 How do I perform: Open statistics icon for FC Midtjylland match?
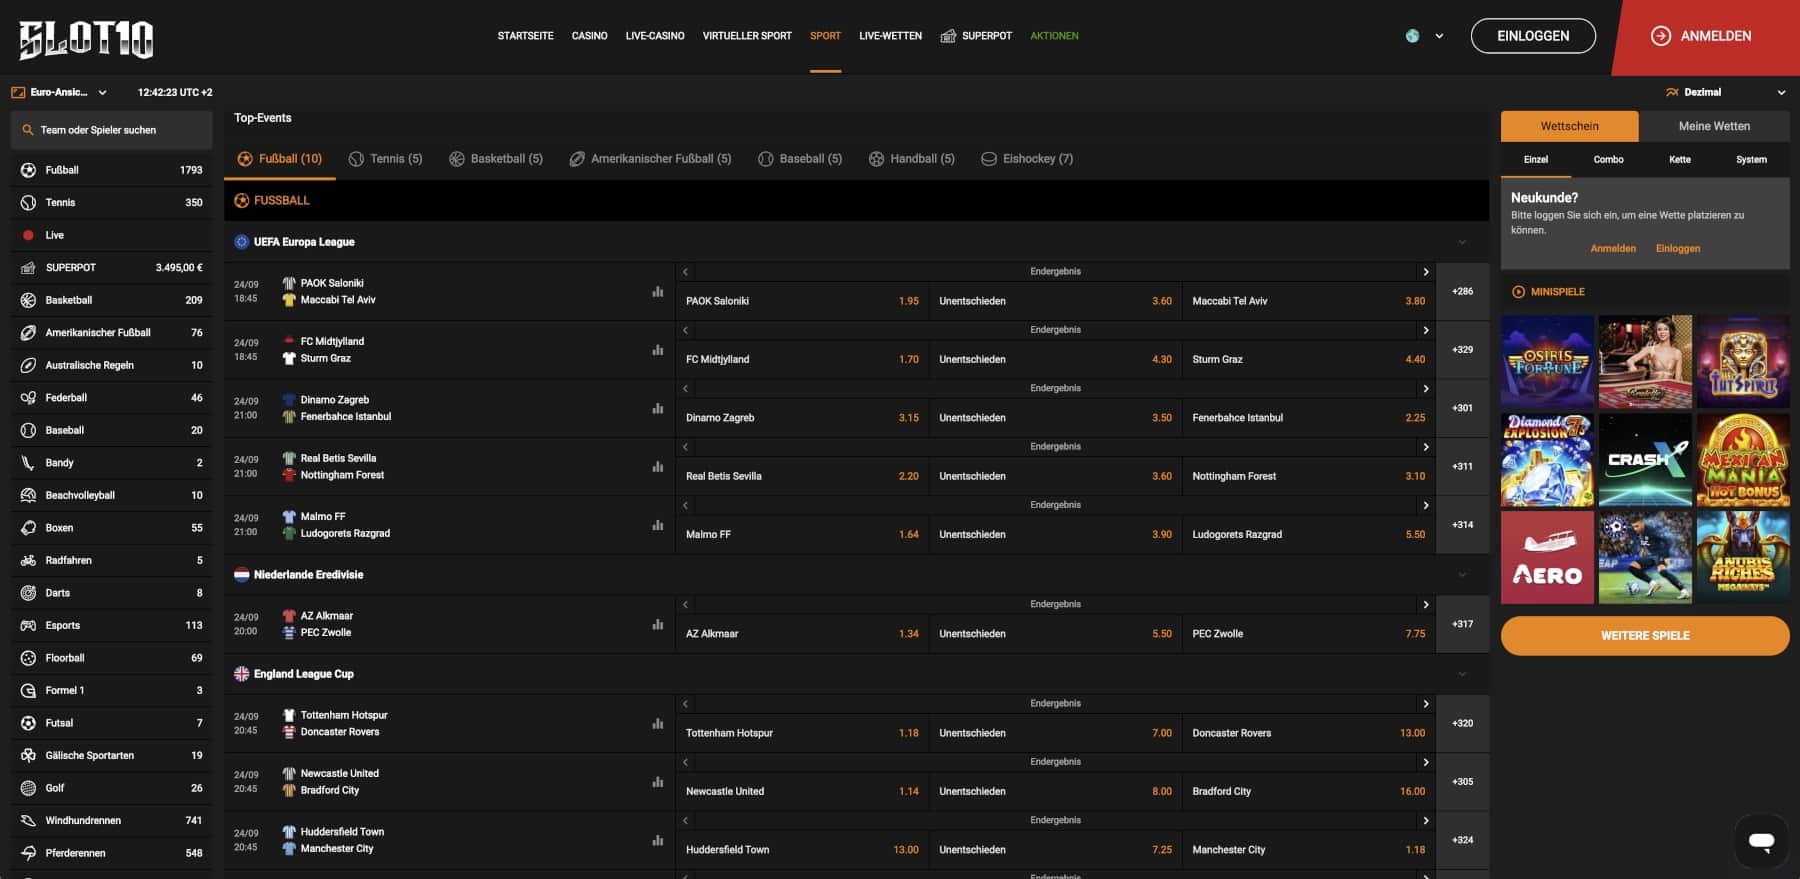tap(658, 350)
